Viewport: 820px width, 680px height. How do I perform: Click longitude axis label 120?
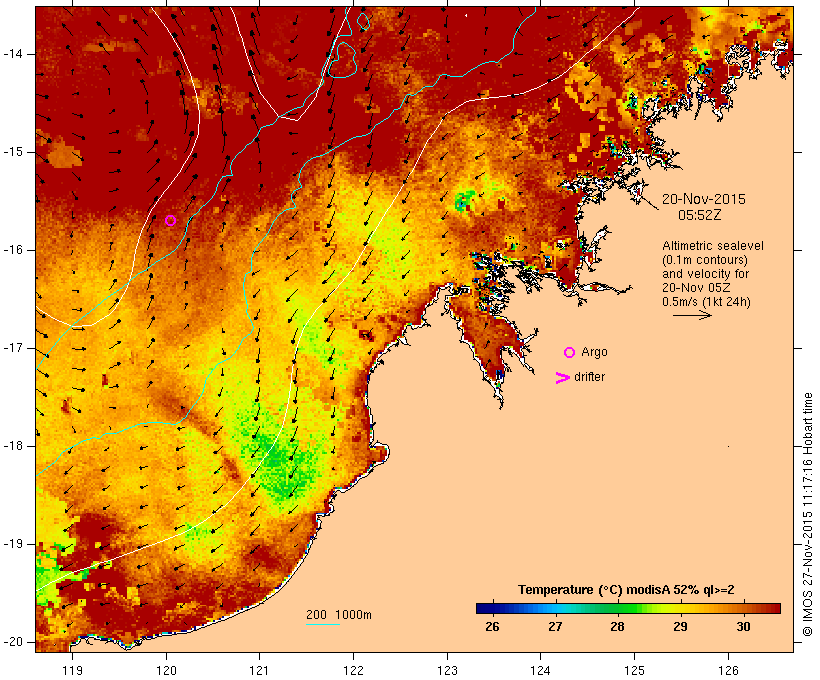pos(166,671)
